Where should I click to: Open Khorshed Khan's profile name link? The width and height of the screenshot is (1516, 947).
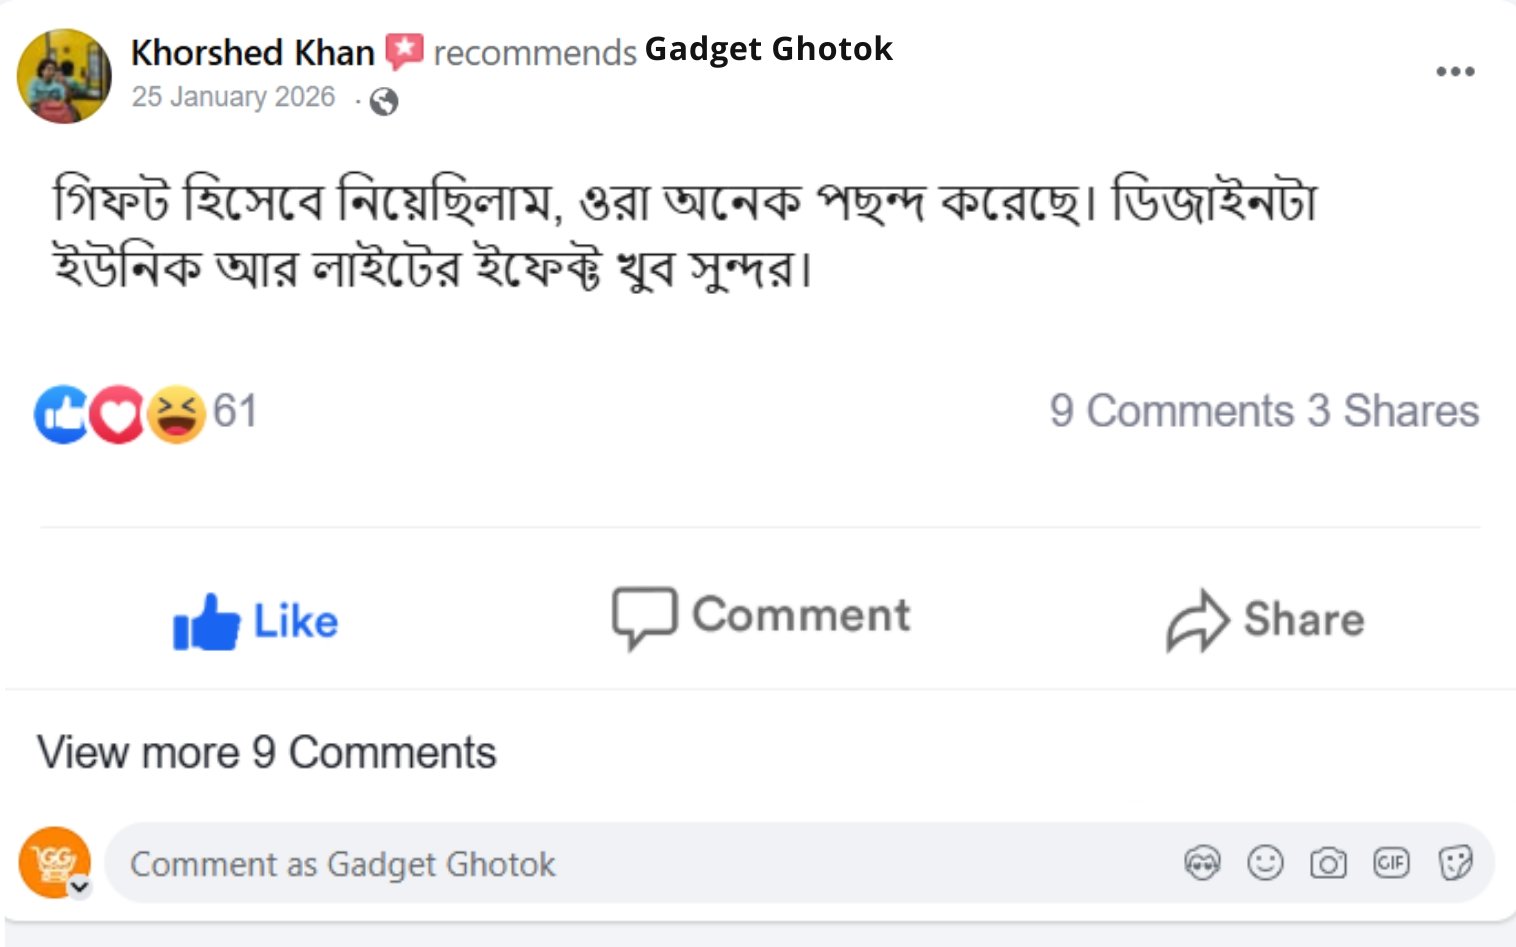(252, 52)
